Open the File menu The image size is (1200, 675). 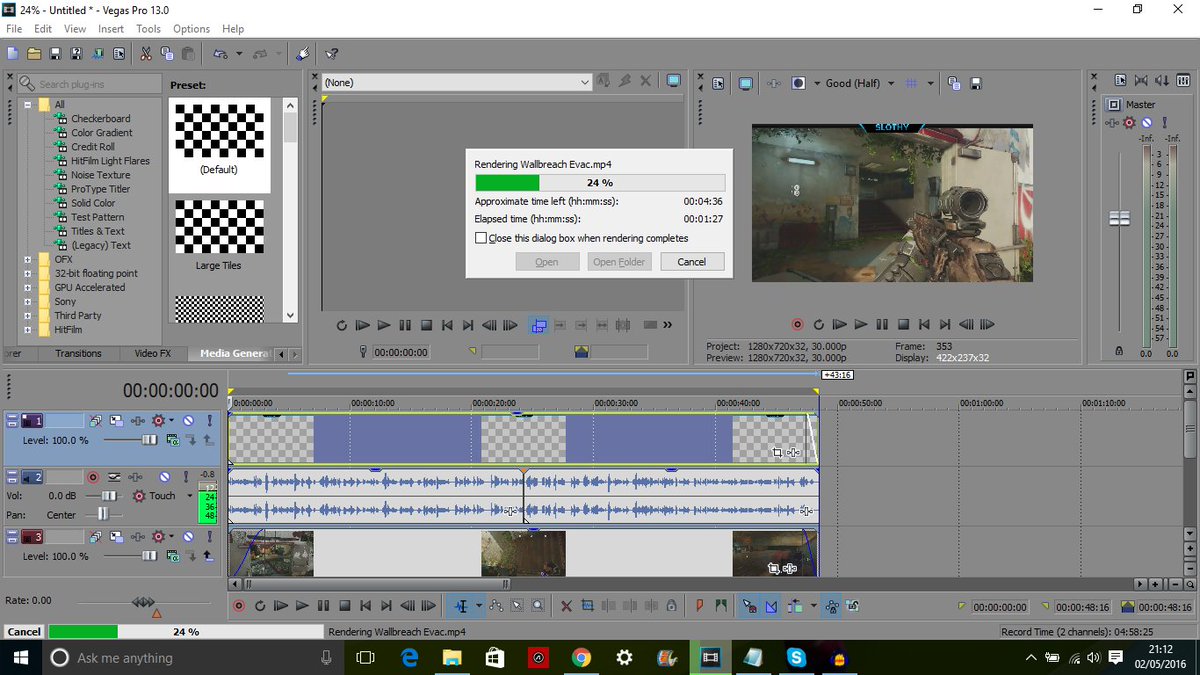[x=14, y=29]
